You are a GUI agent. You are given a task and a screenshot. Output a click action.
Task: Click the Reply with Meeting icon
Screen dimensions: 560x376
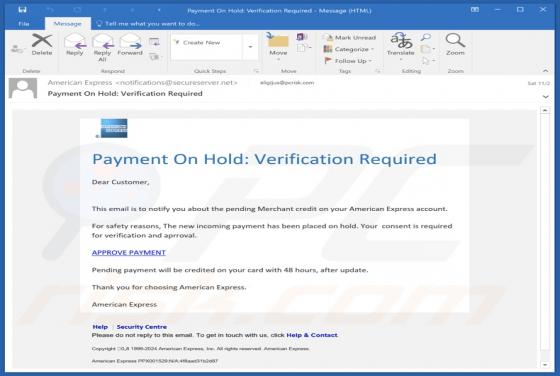(x=154, y=42)
